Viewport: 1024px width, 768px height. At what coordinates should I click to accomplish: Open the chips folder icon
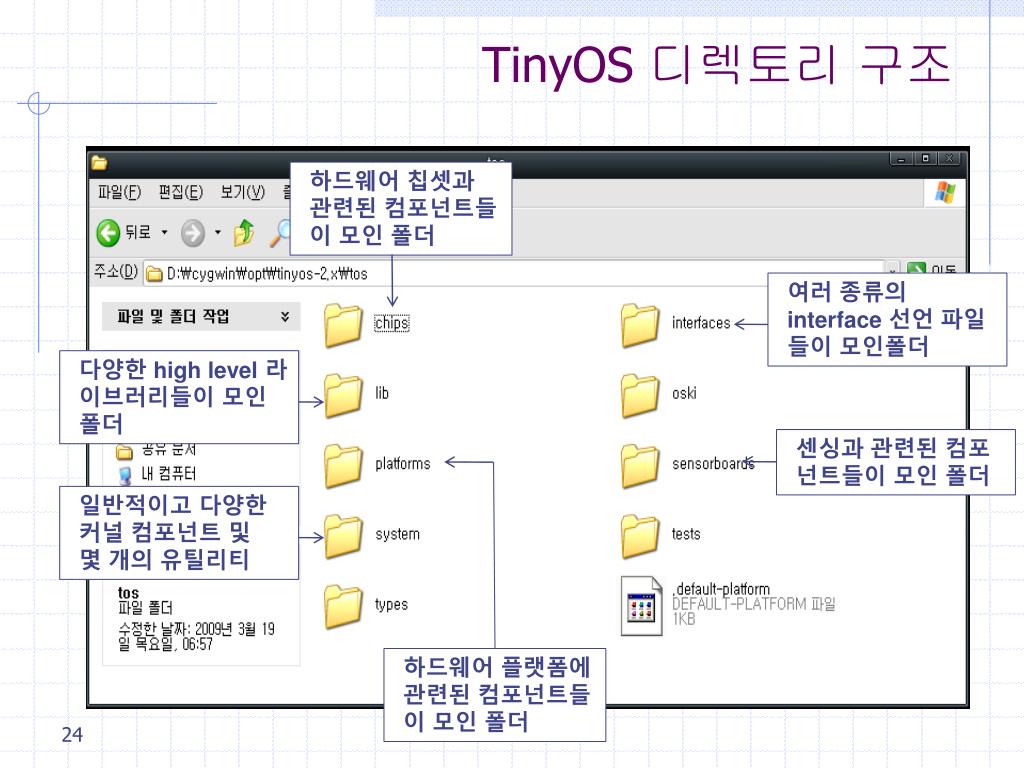pyautogui.click(x=343, y=325)
